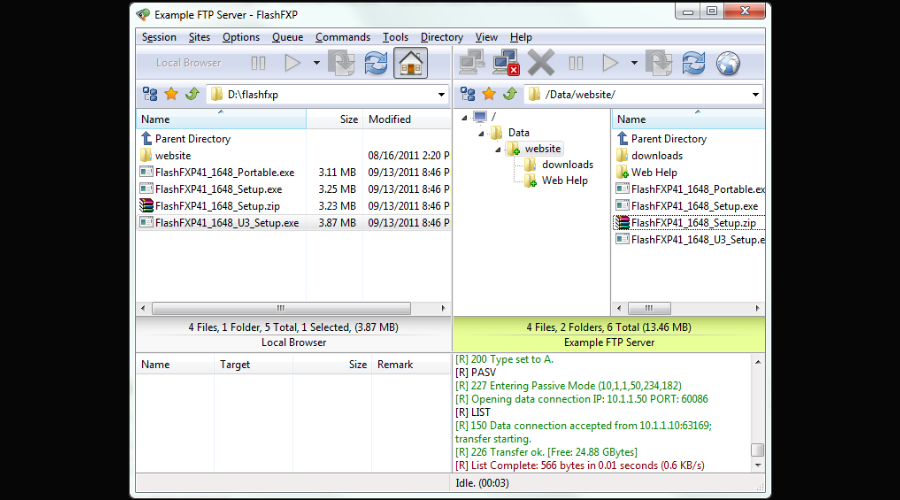
Task: Click the remote pane play button
Action: [610, 63]
